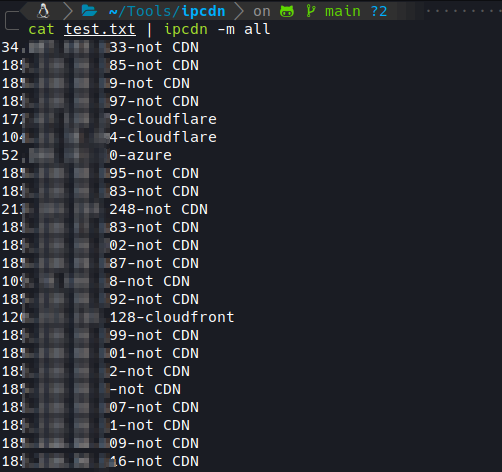The width and height of the screenshot is (502, 472).
Task: Click the cat command word
Action: tap(41, 29)
